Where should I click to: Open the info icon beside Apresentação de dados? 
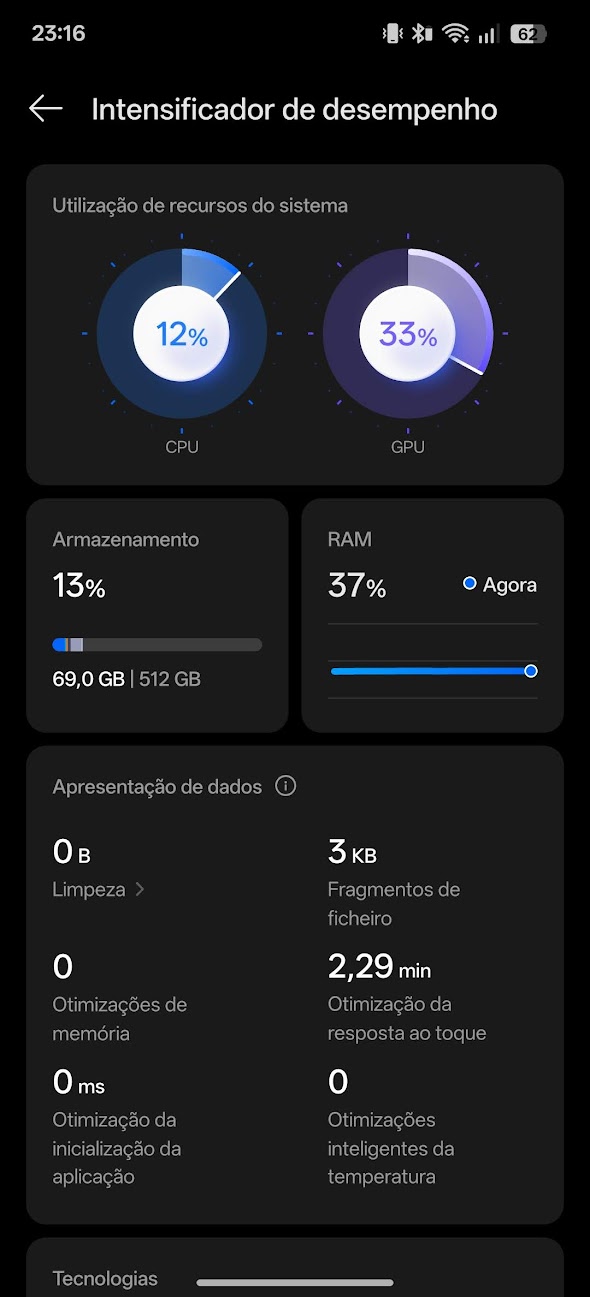(x=286, y=786)
